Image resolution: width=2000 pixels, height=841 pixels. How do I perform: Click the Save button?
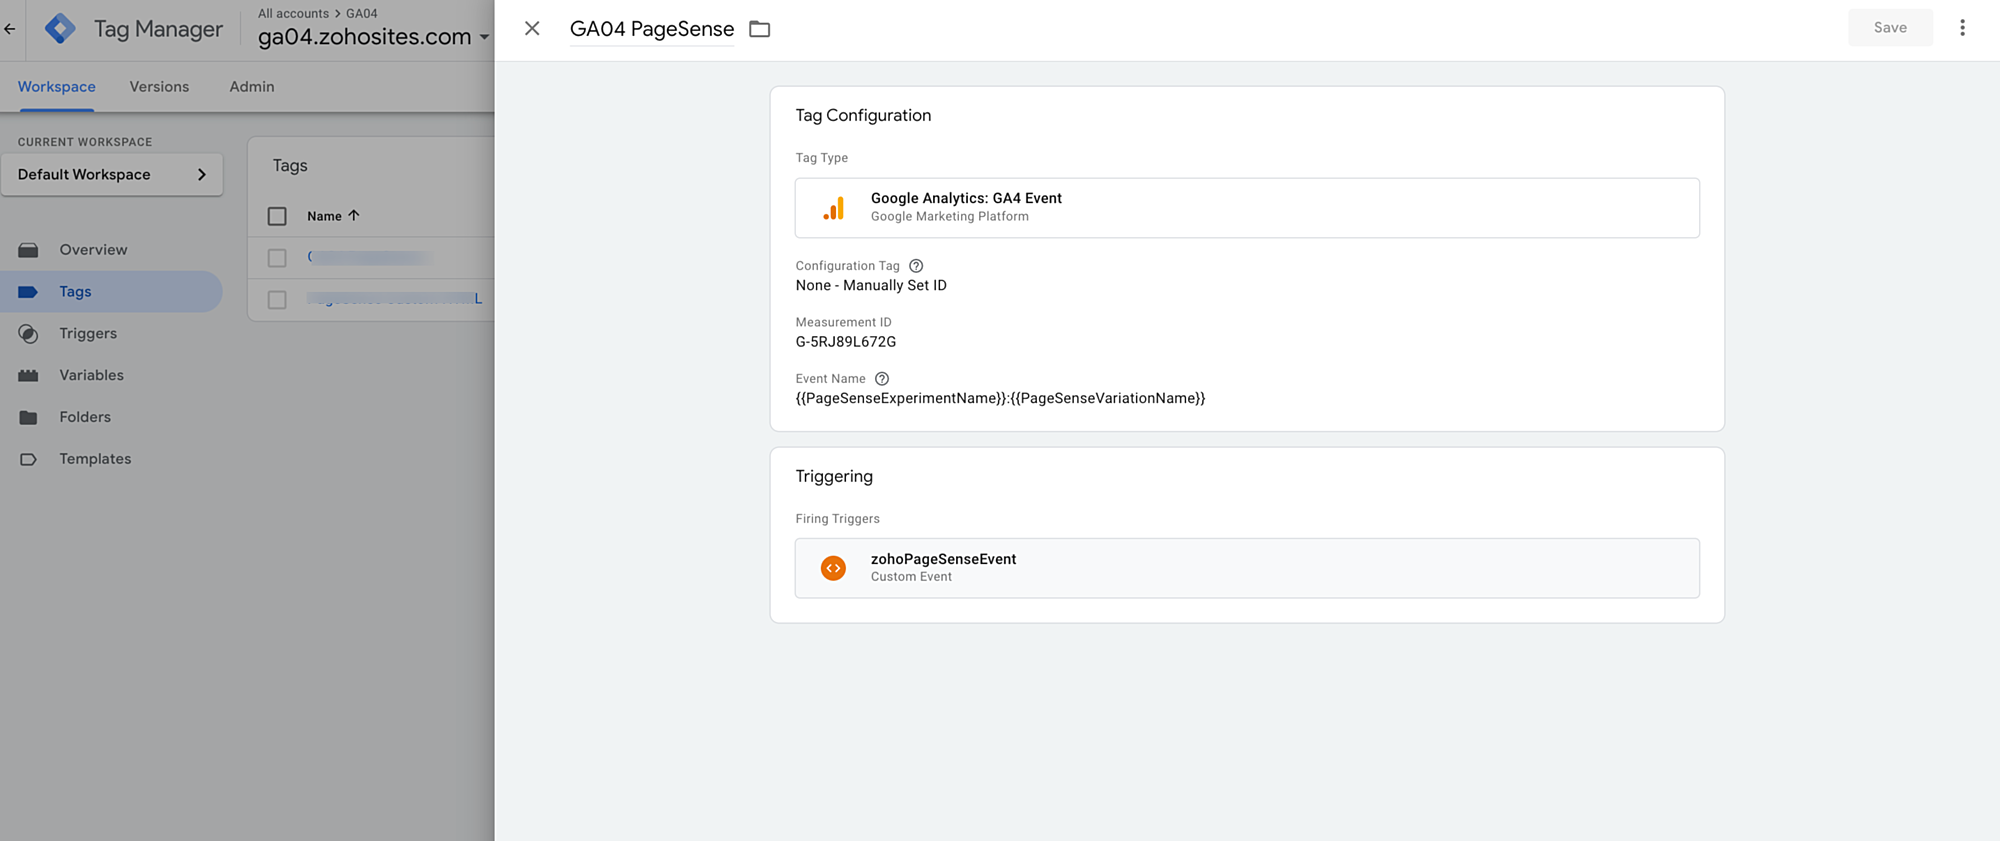click(x=1889, y=28)
